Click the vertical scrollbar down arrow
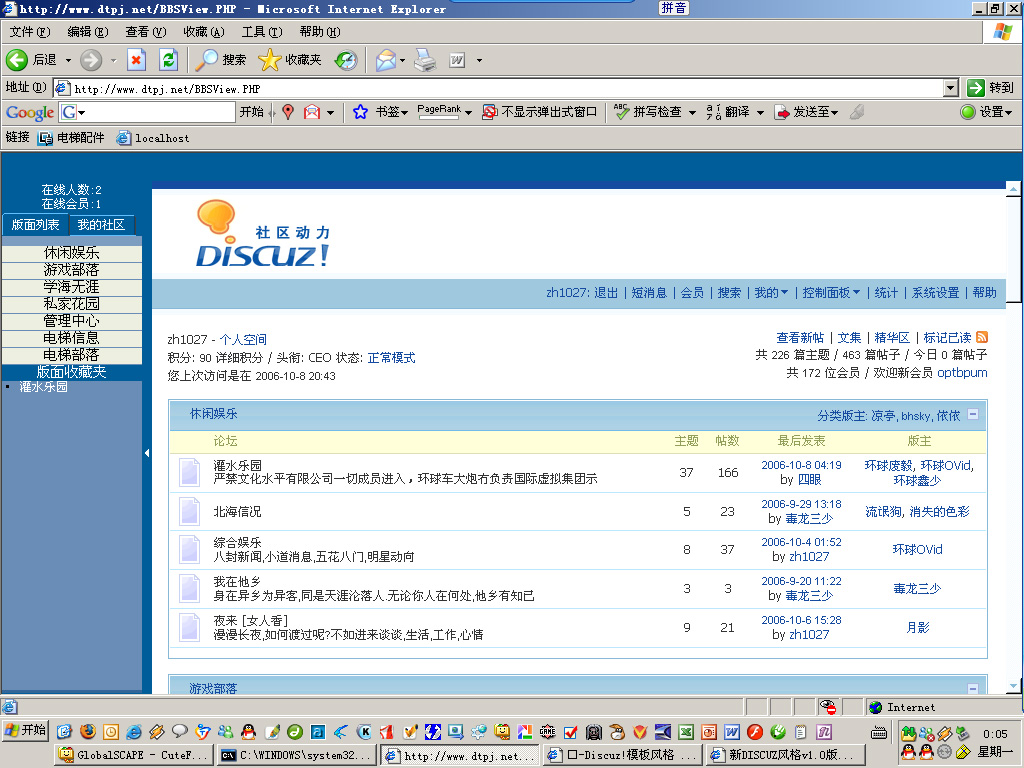This screenshot has height=768, width=1024. [x=1013, y=686]
